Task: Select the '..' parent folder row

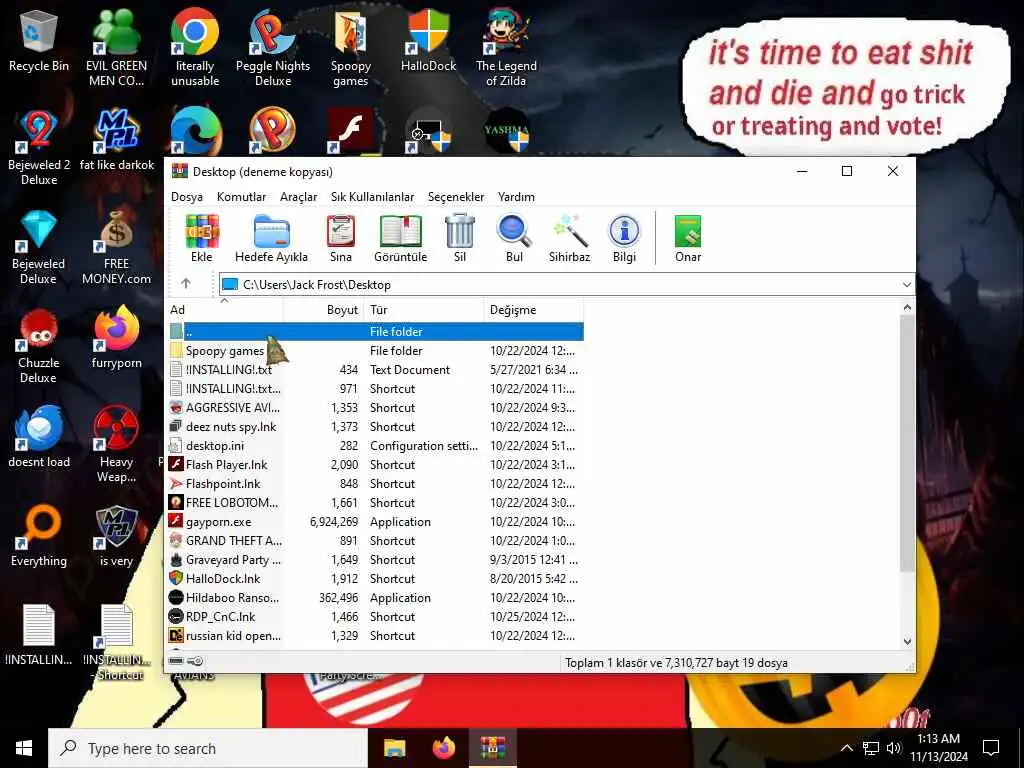Action: [375, 332]
